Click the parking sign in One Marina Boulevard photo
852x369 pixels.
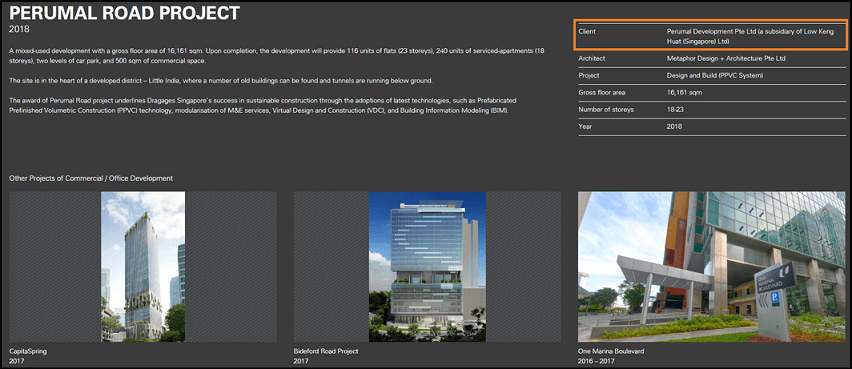pos(775,296)
